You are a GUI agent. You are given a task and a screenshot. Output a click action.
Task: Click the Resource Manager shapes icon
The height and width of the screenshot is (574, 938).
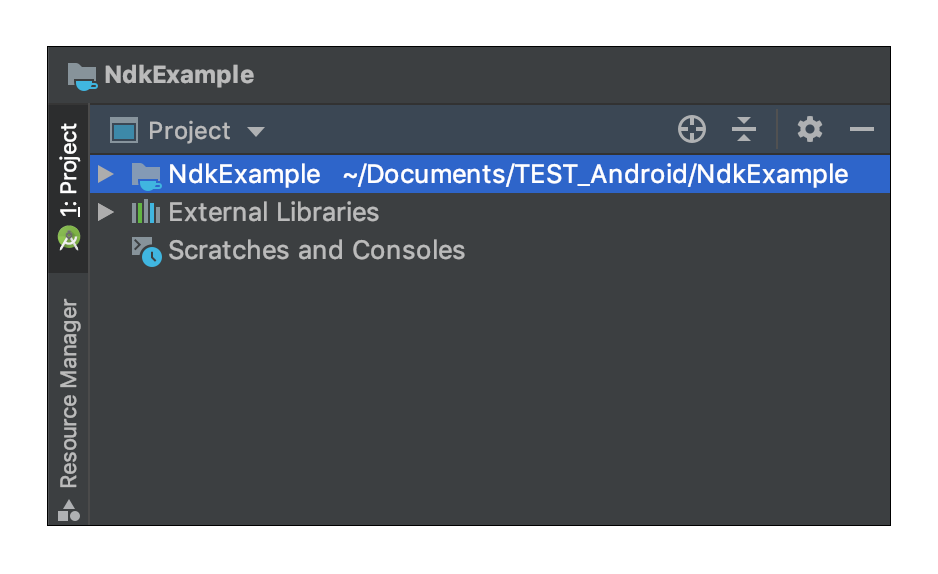click(69, 511)
